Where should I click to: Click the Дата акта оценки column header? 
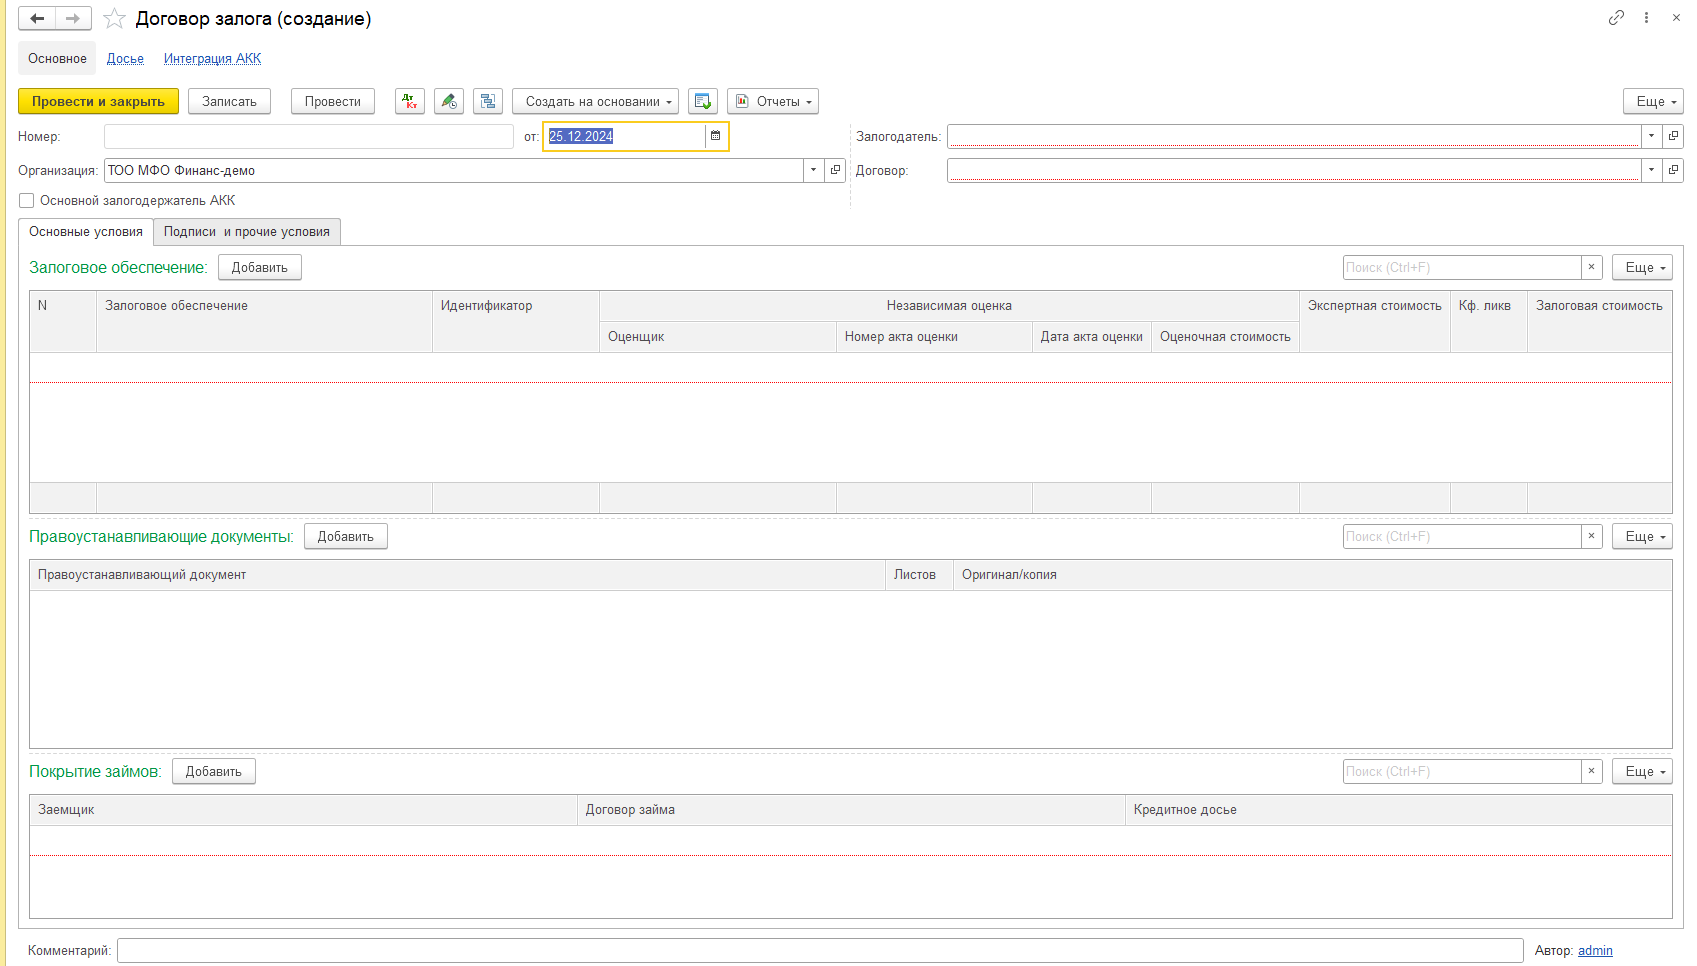pyautogui.click(x=1092, y=337)
